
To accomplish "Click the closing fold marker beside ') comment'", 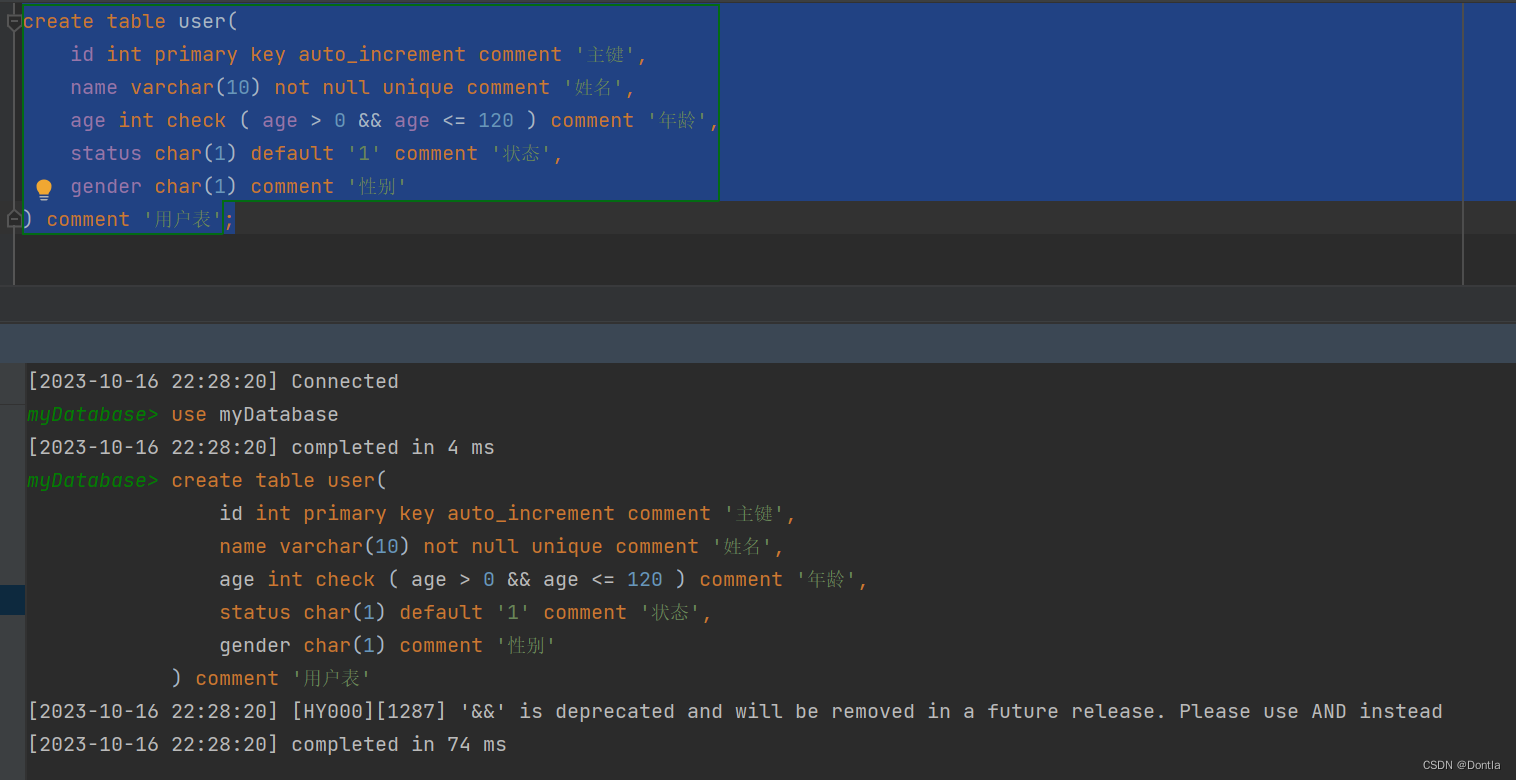I will click(x=14, y=219).
